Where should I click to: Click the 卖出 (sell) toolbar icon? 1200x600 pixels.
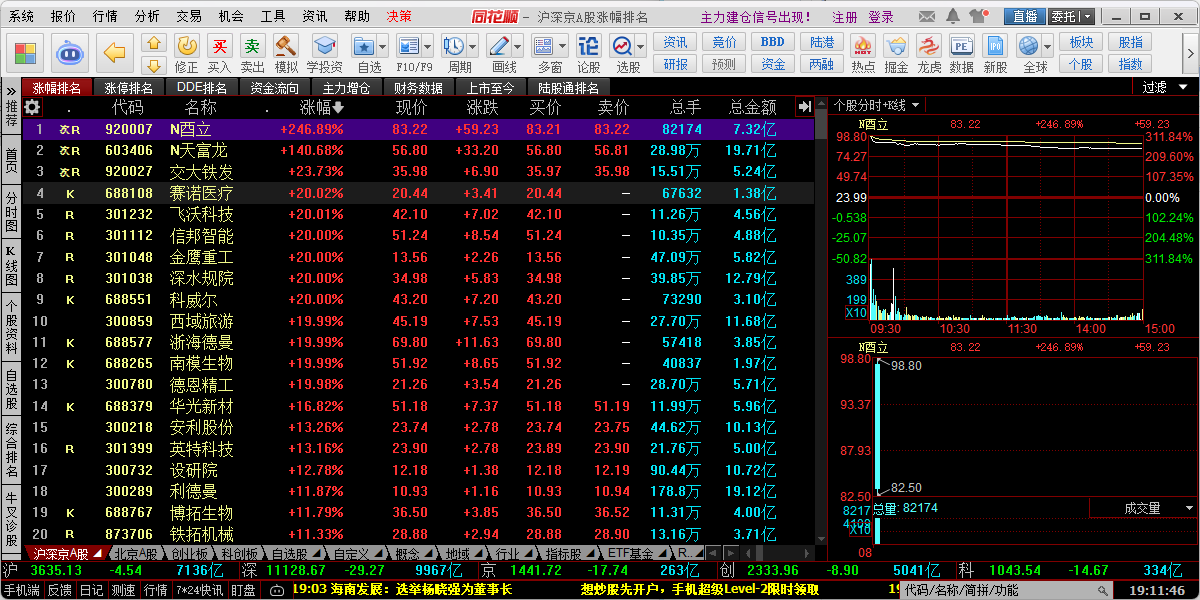coord(252,52)
